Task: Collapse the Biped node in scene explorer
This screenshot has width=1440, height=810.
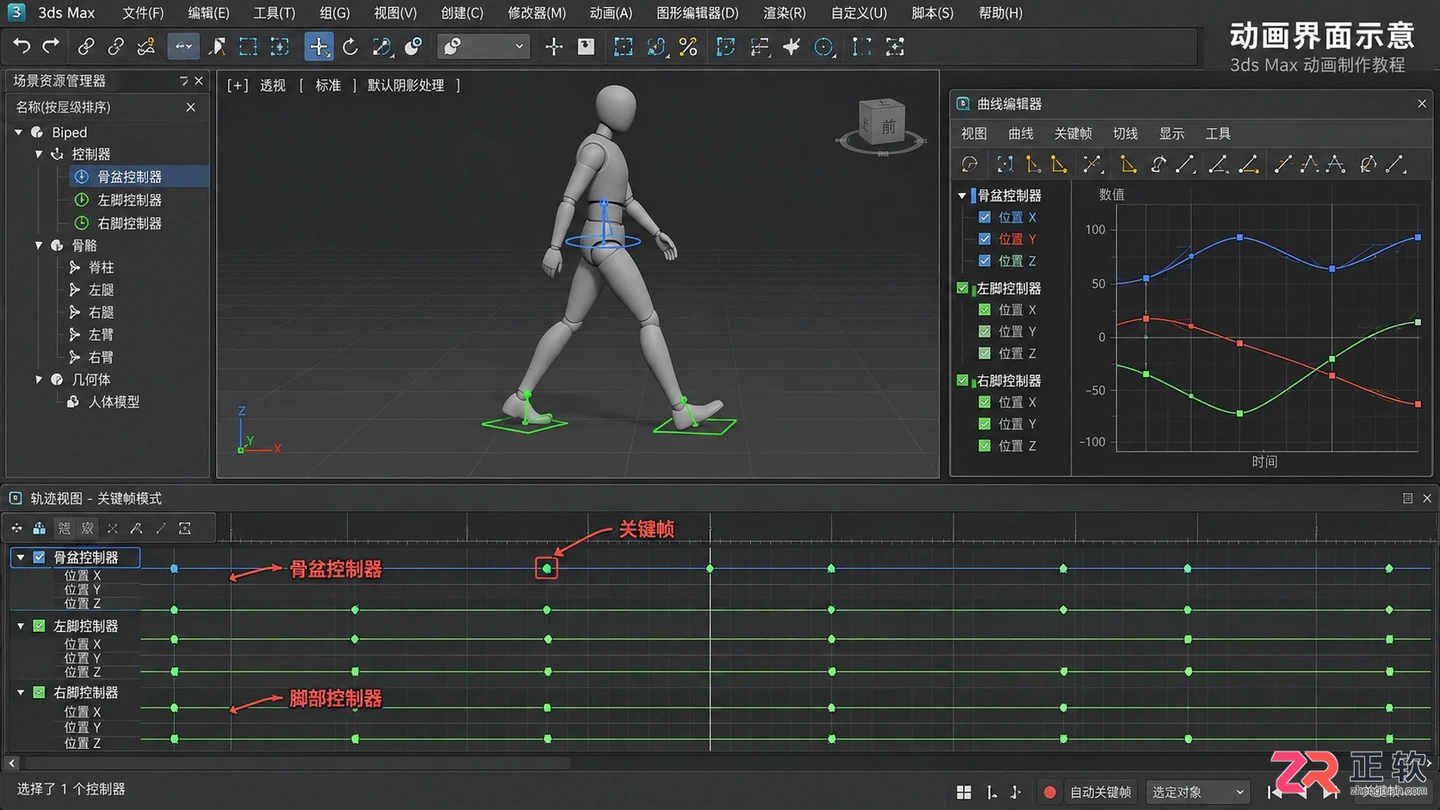Action: [19, 132]
